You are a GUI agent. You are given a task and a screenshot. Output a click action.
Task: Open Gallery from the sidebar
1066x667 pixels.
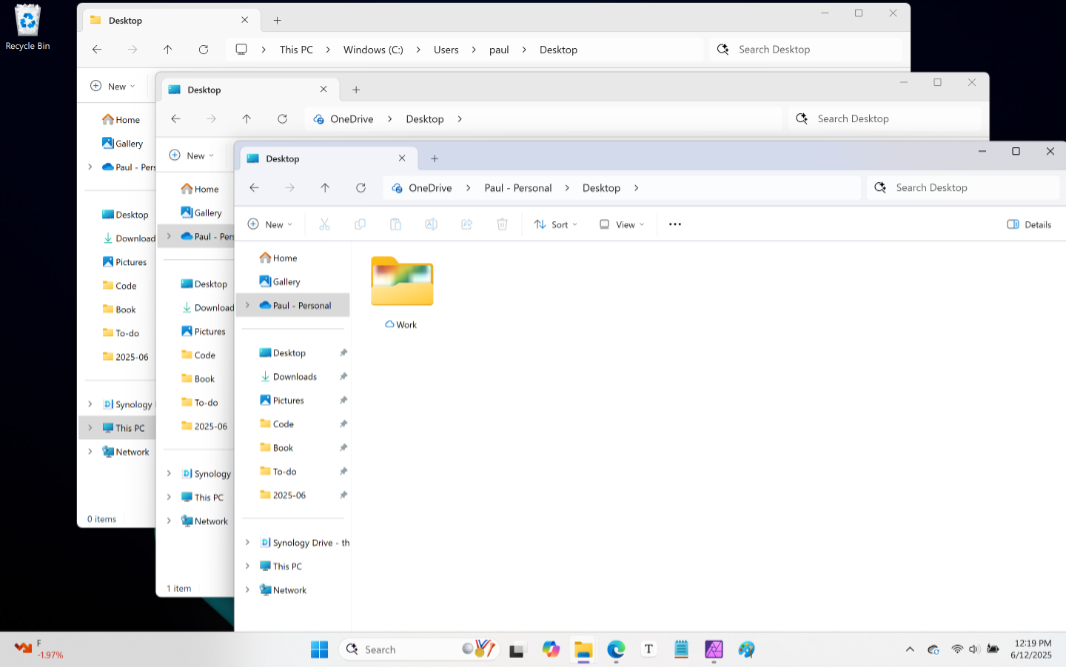point(283,281)
